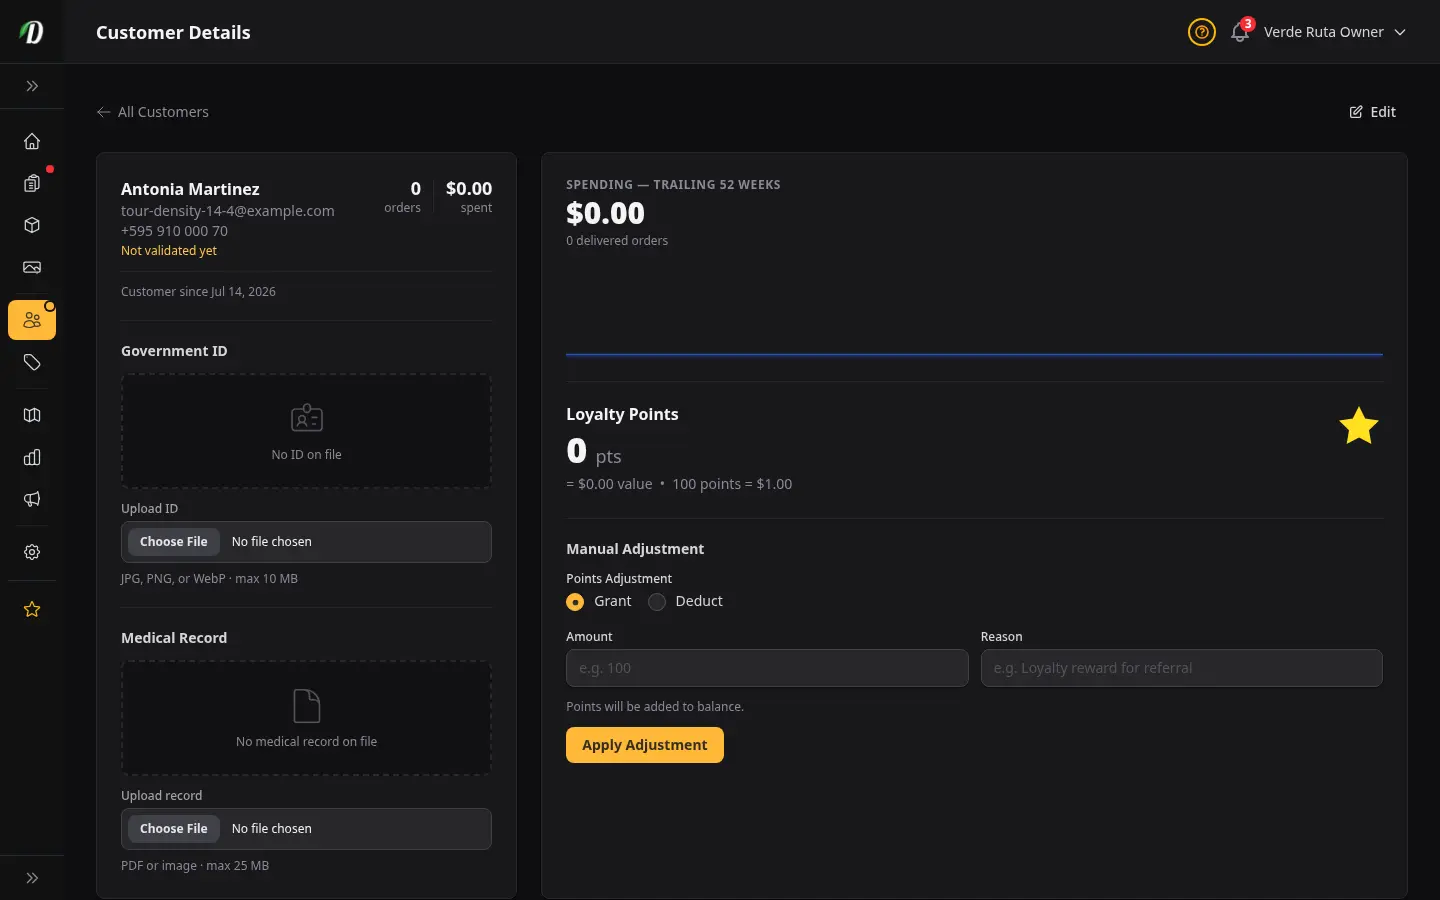The height and width of the screenshot is (900, 1440).
Task: Click the document icon in Medical Record box
Action: pyautogui.click(x=306, y=706)
